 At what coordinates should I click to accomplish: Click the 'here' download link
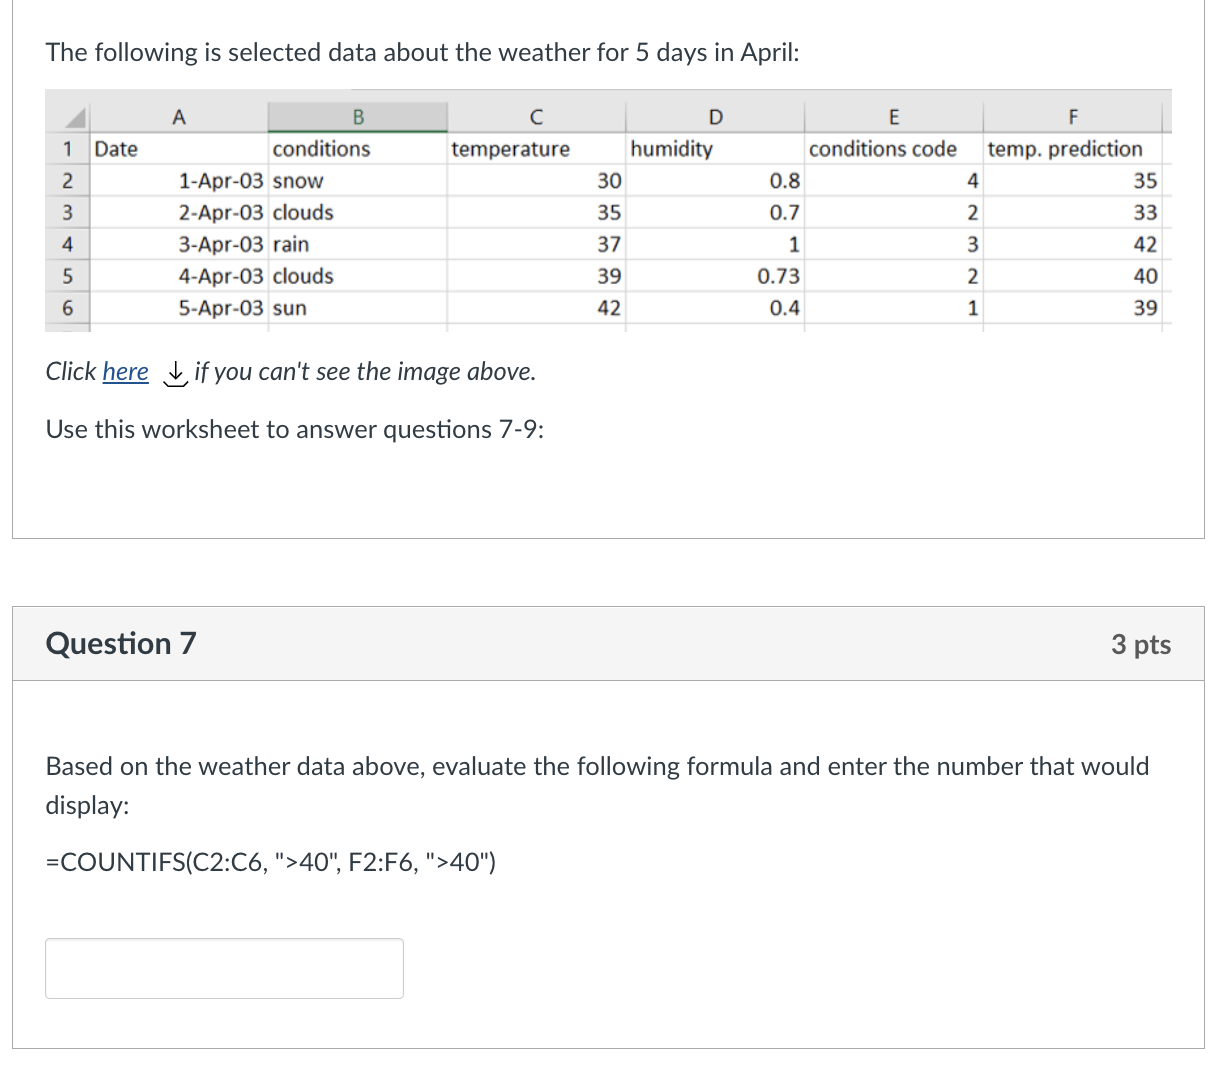click(125, 372)
